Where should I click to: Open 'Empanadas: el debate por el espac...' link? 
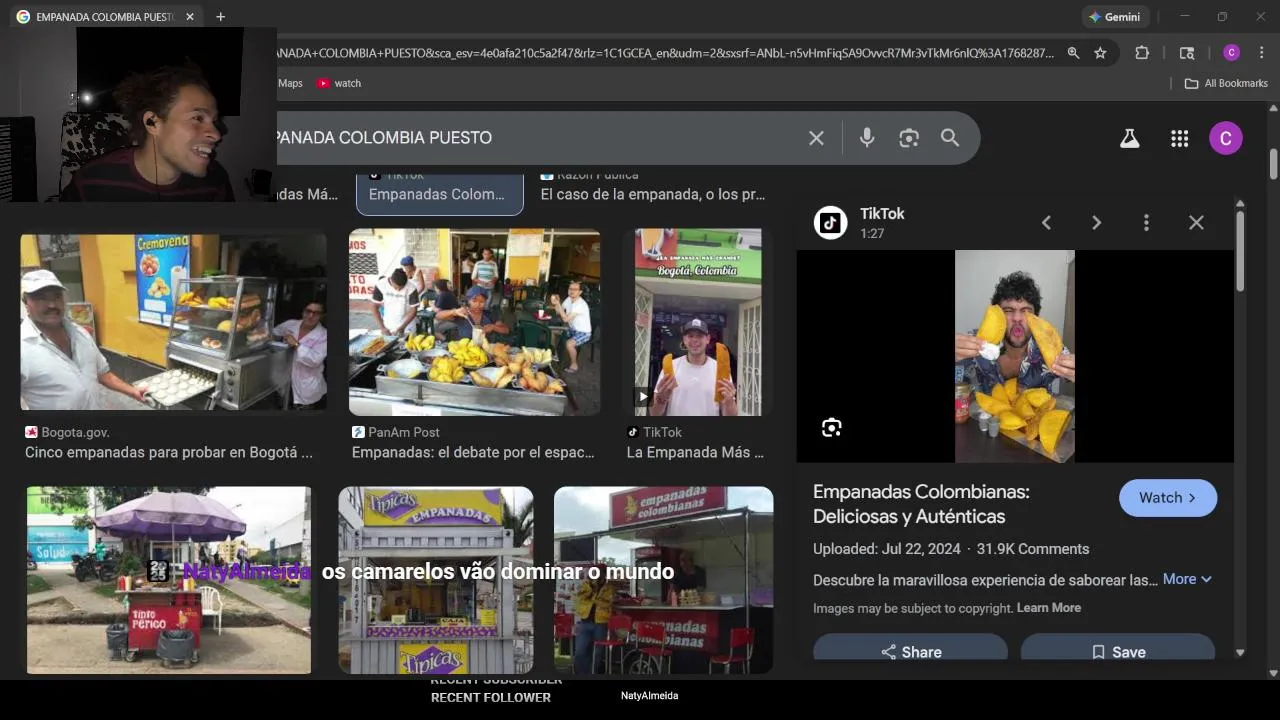473,452
